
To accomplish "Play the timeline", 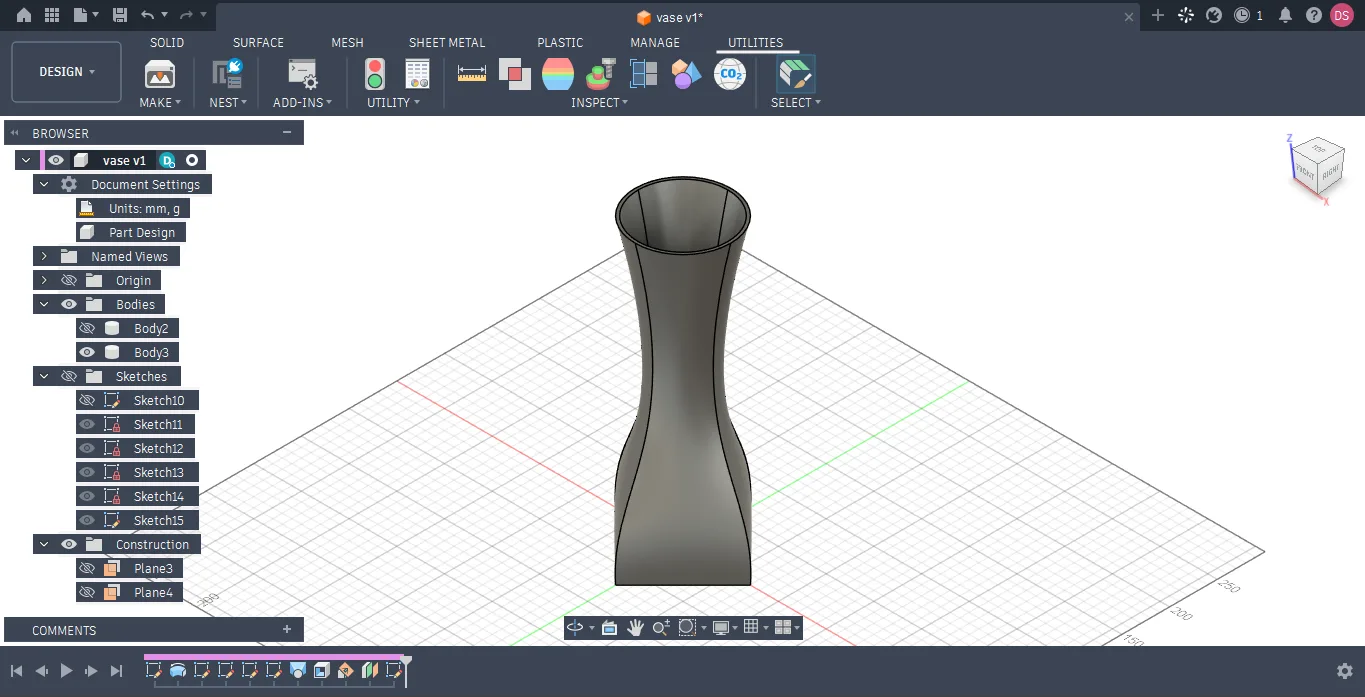I will tap(66, 671).
